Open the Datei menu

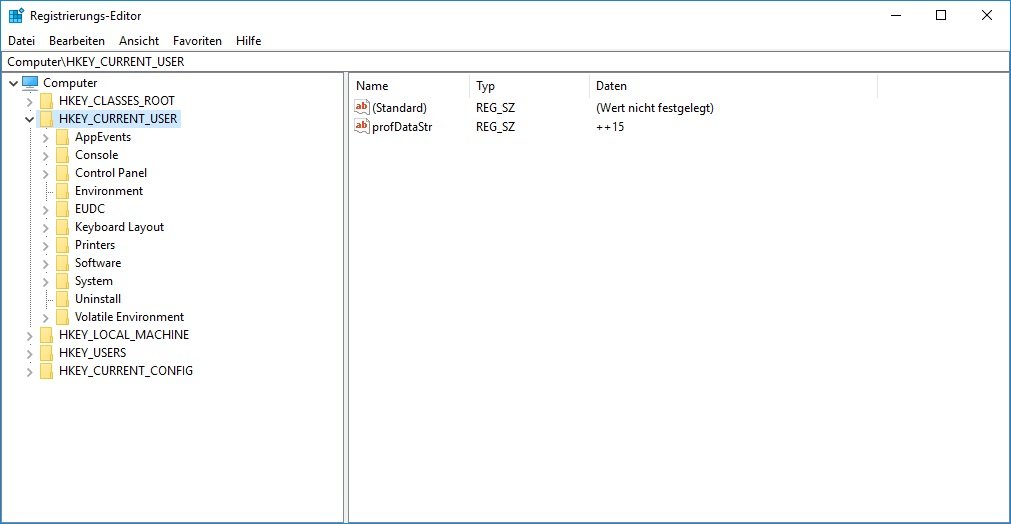(x=21, y=41)
